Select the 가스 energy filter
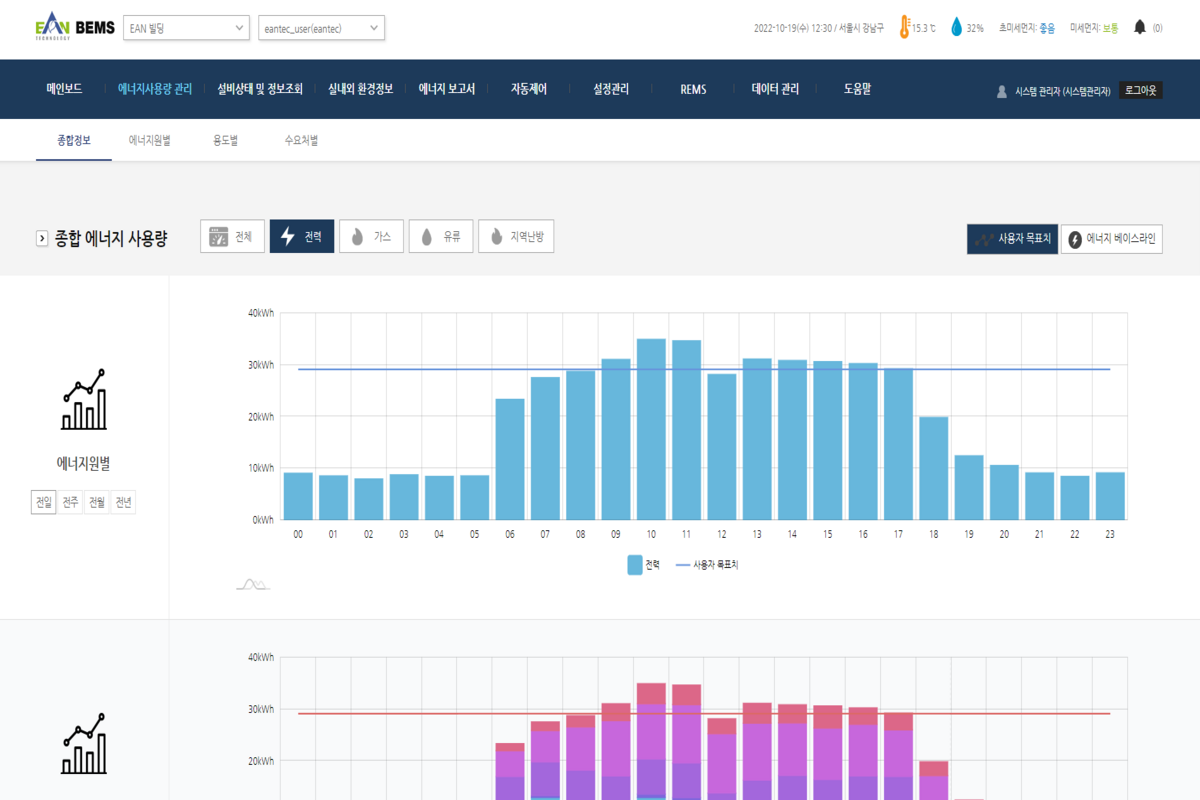 click(x=371, y=237)
